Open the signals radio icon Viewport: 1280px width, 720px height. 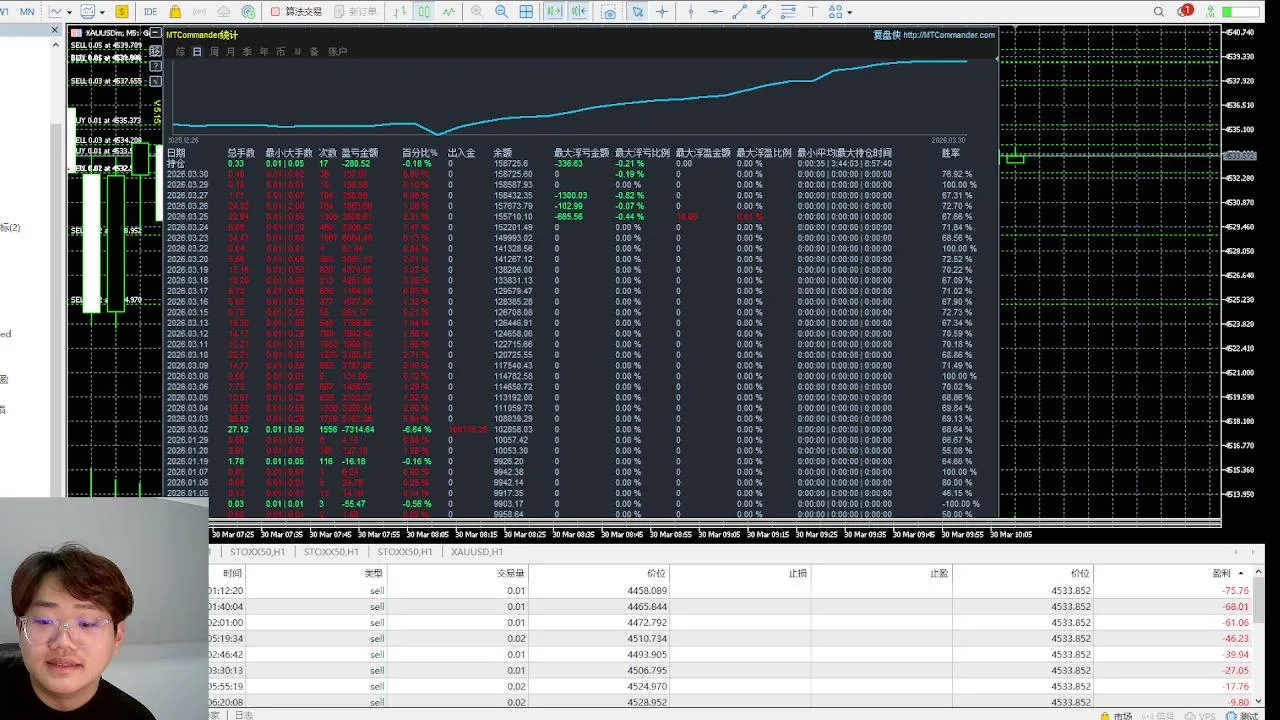[199, 12]
